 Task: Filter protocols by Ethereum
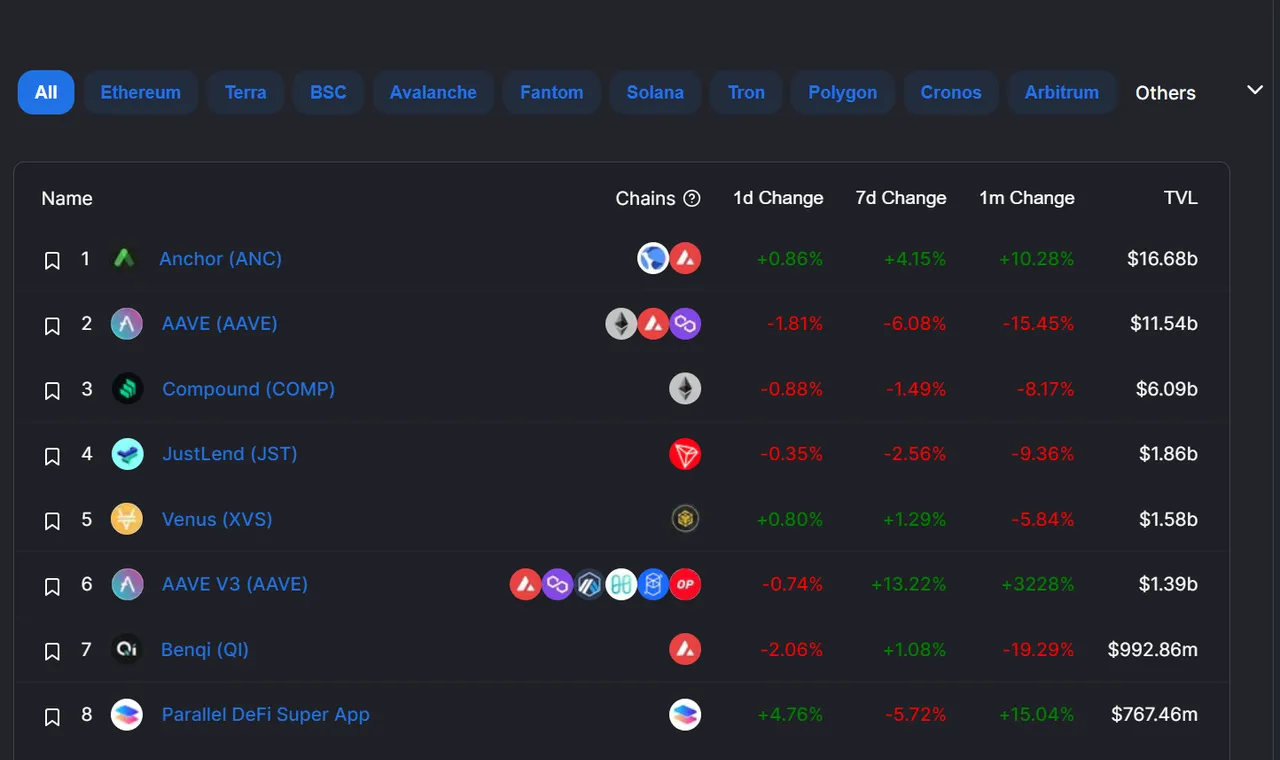pos(141,92)
